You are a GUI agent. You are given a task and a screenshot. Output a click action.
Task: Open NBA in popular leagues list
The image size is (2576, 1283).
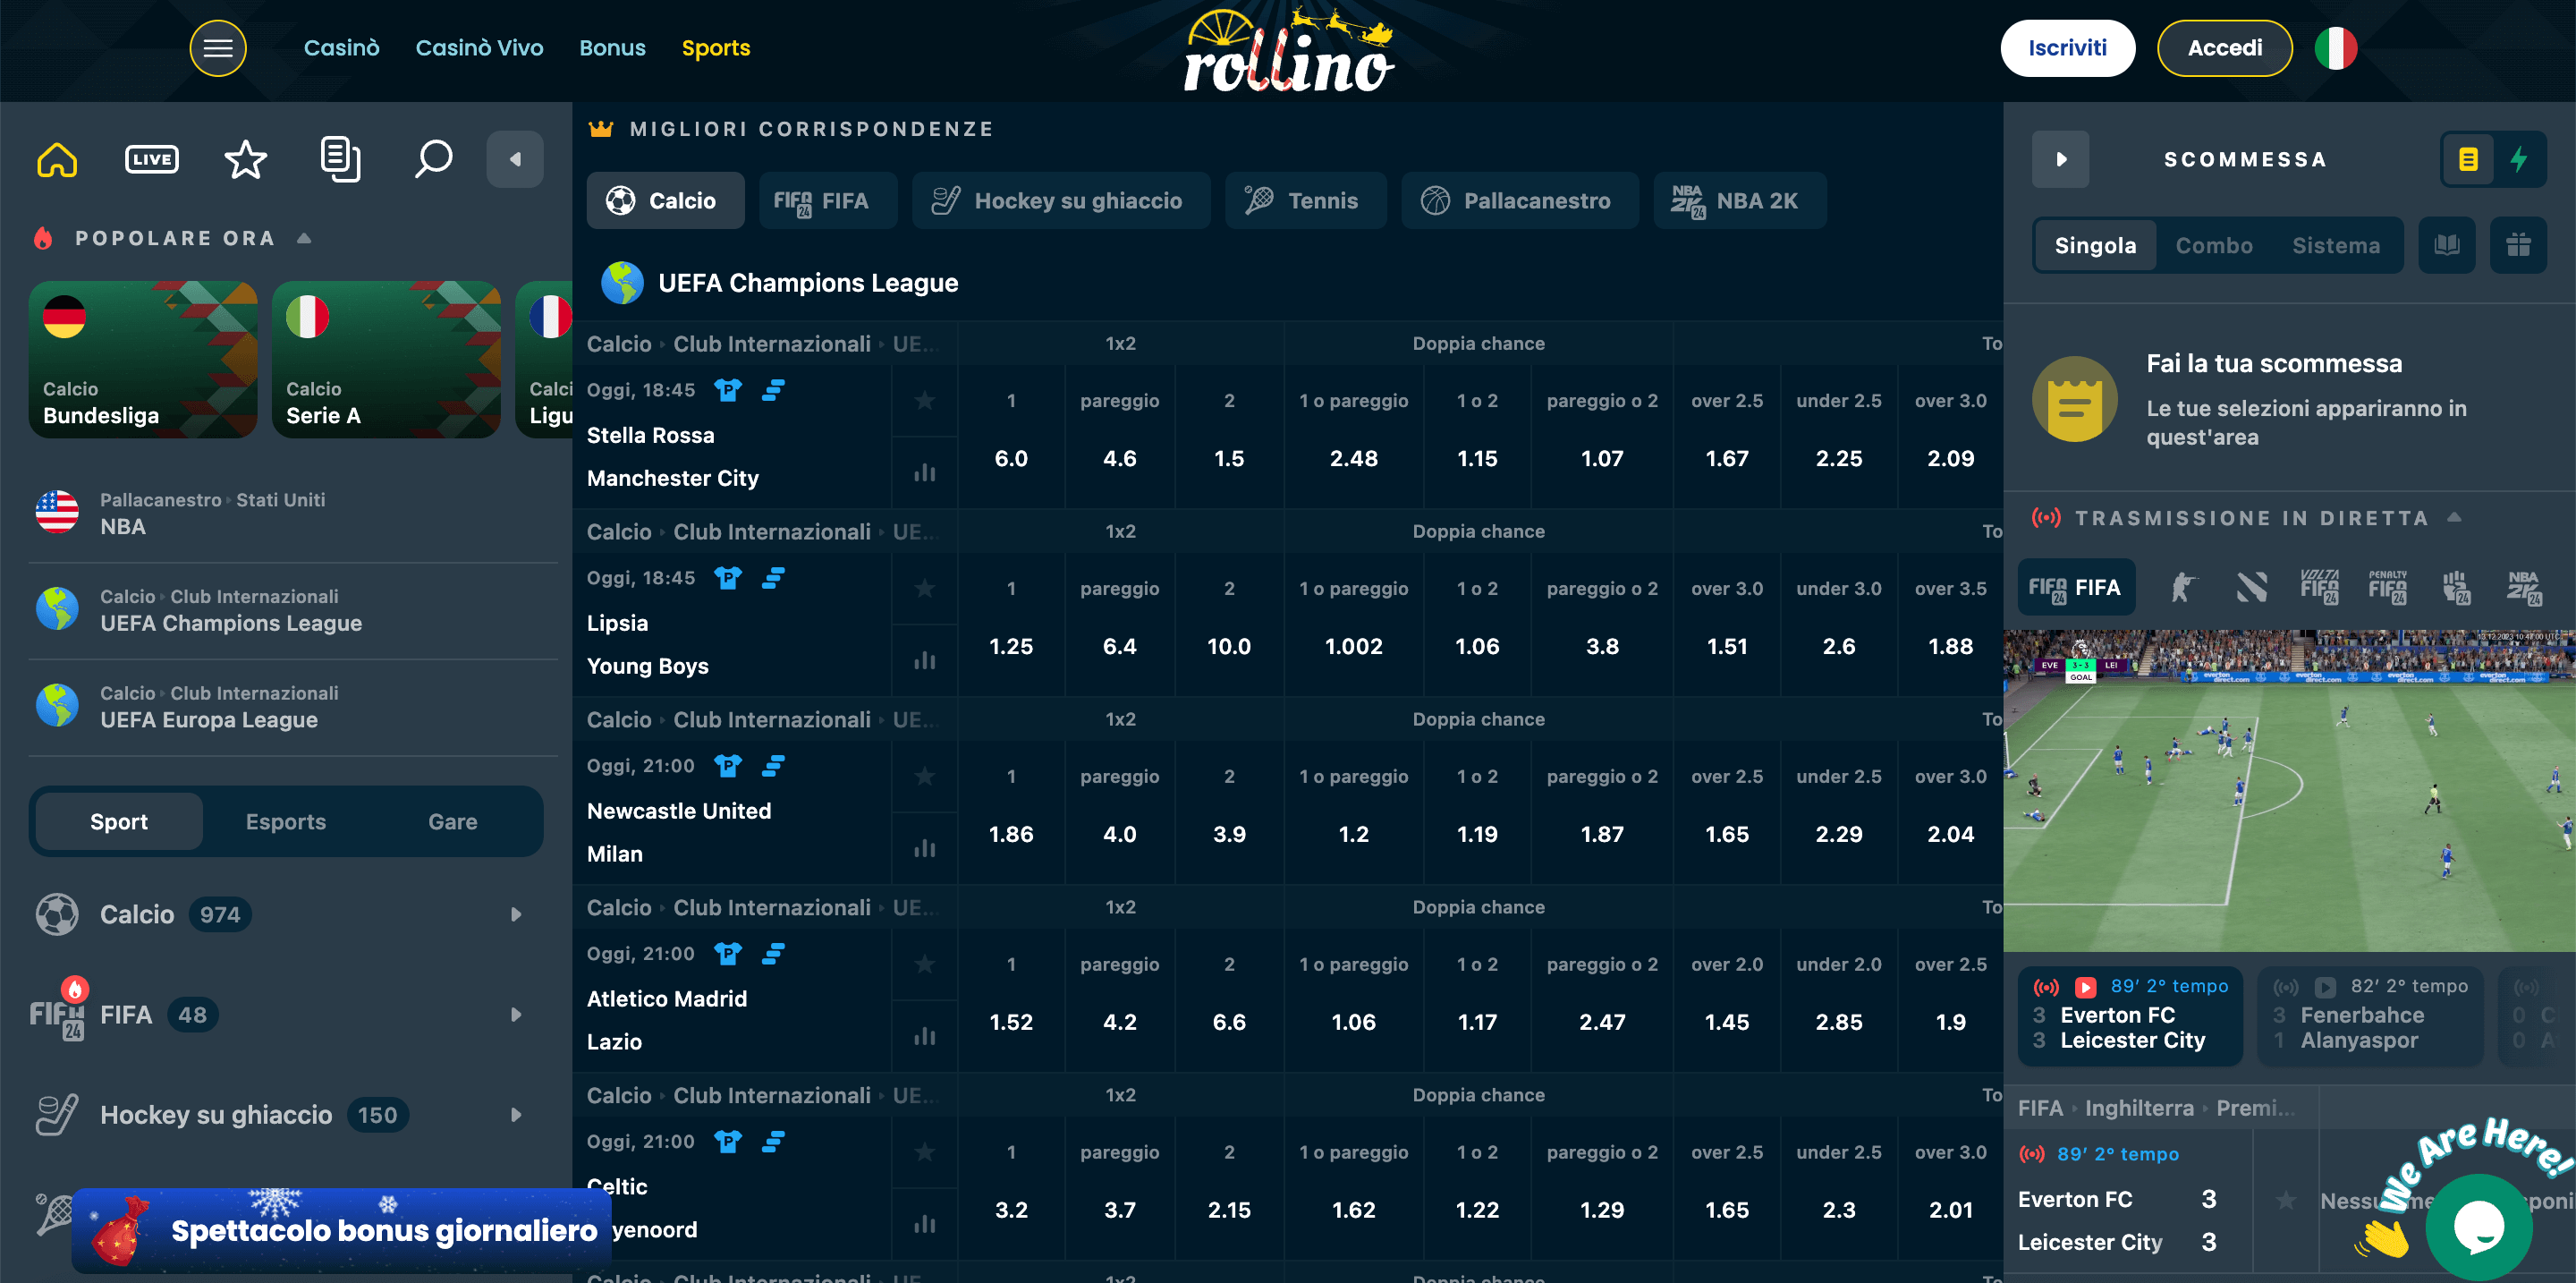coord(293,513)
